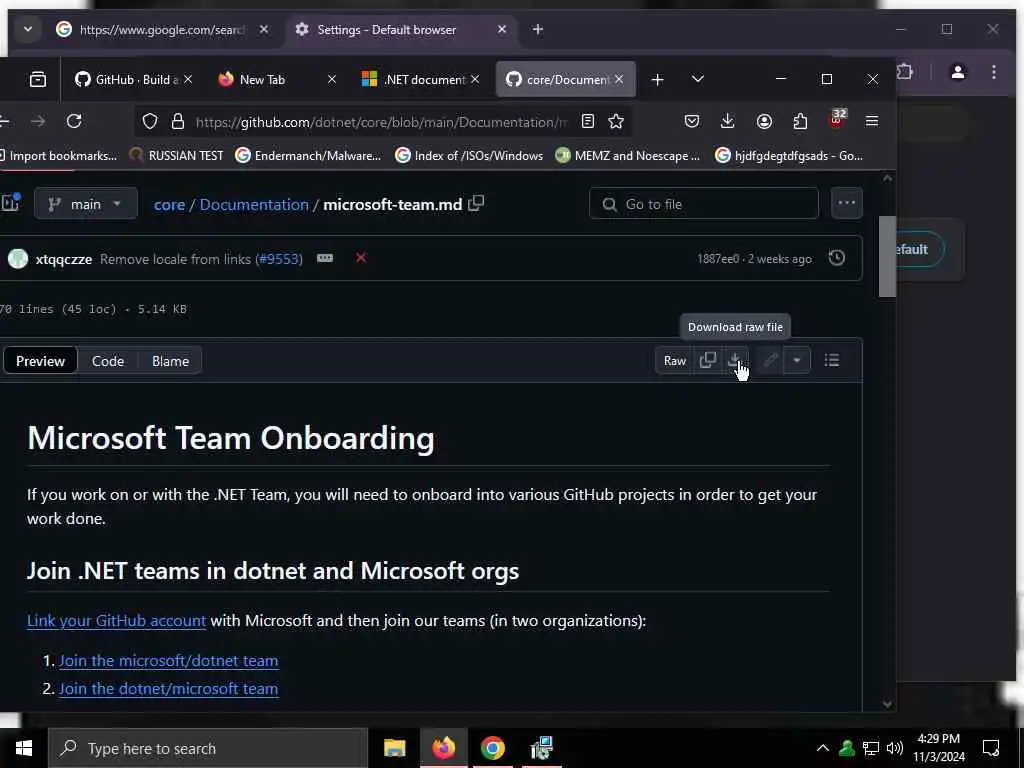Open the Endermanch/Malware bookmark

[x=308, y=155]
